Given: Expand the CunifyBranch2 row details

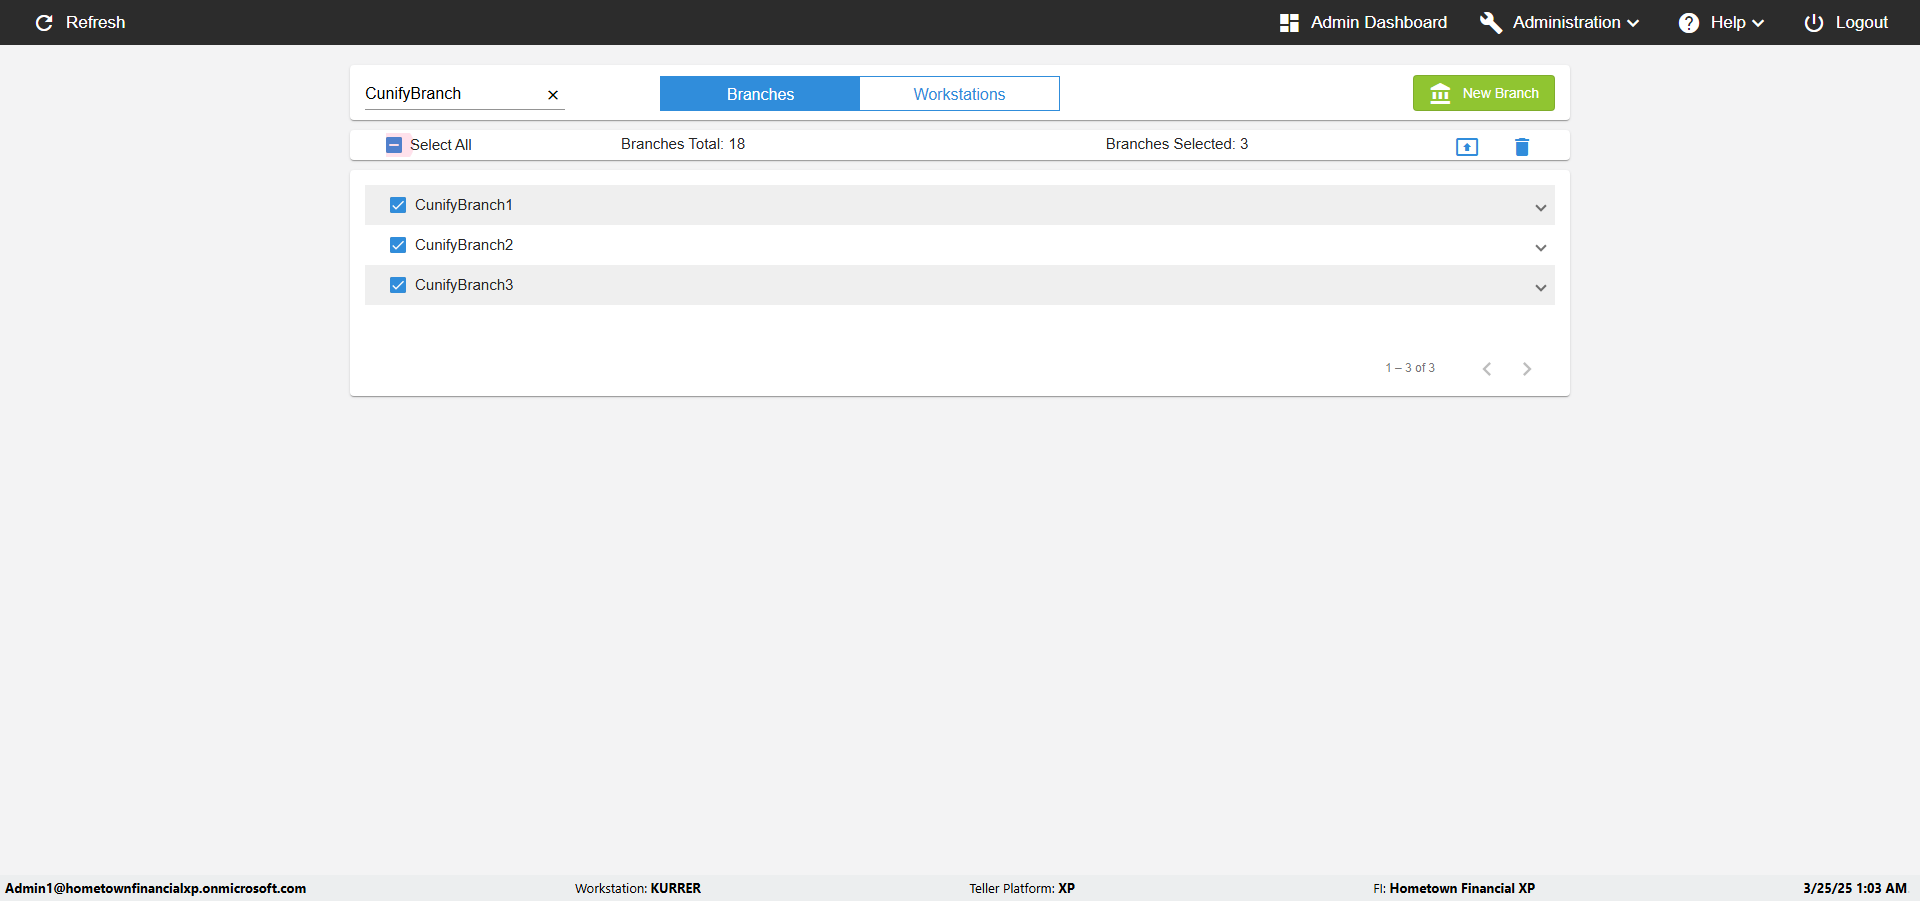Looking at the screenshot, I should click(1541, 248).
